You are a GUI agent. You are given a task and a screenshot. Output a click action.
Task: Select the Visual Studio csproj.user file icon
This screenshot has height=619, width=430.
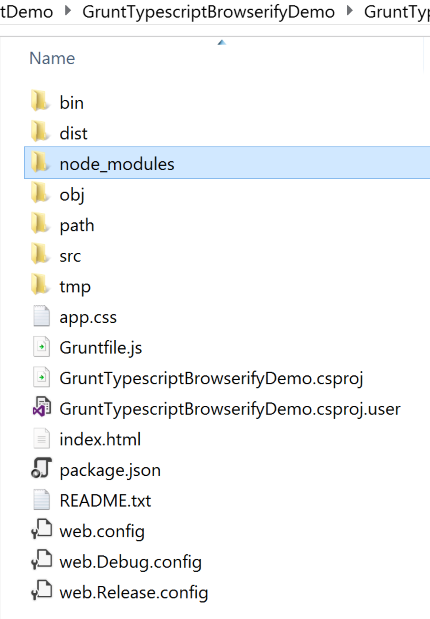41,408
